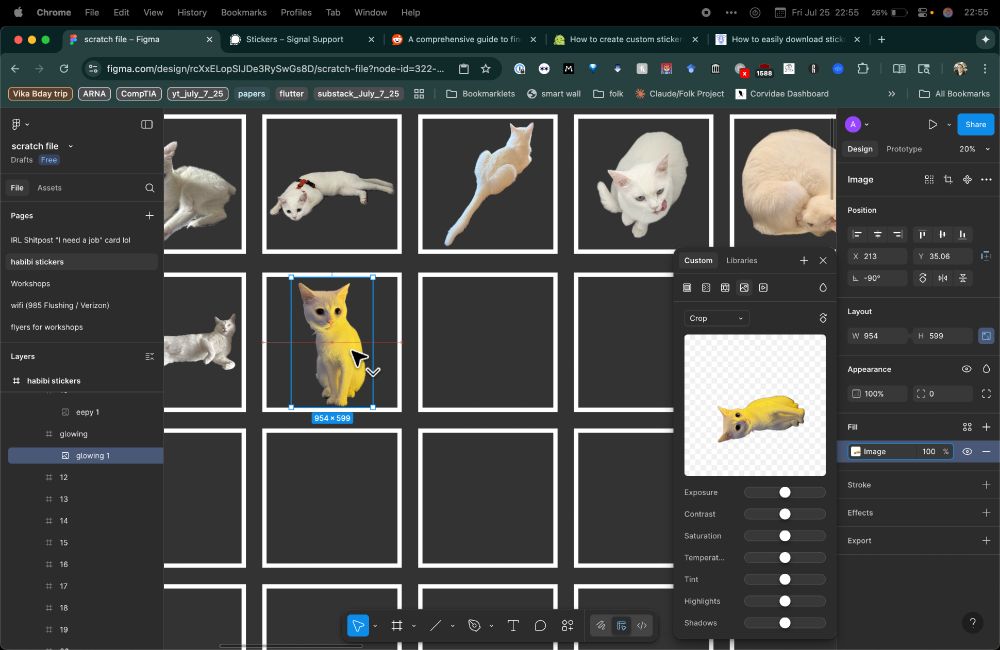Open the Stickers – Signal Support browser tab
This screenshot has height=650, width=1000.
coord(303,40)
